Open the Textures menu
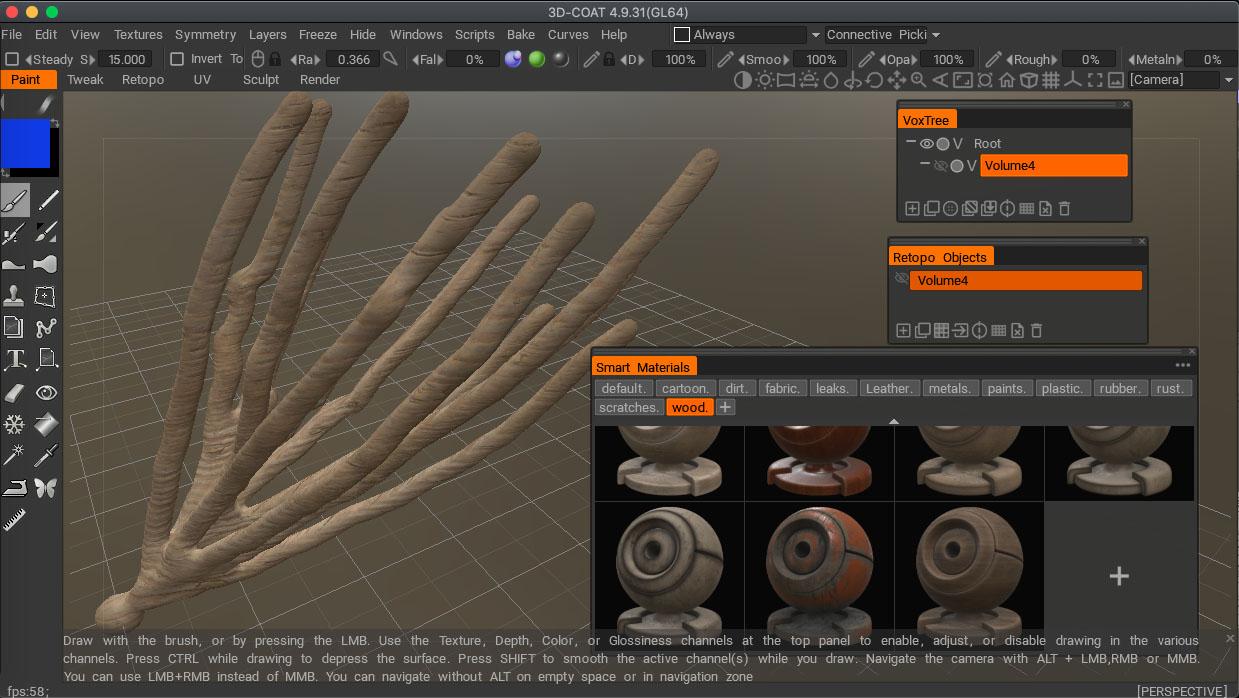This screenshot has height=698, width=1239. click(137, 33)
